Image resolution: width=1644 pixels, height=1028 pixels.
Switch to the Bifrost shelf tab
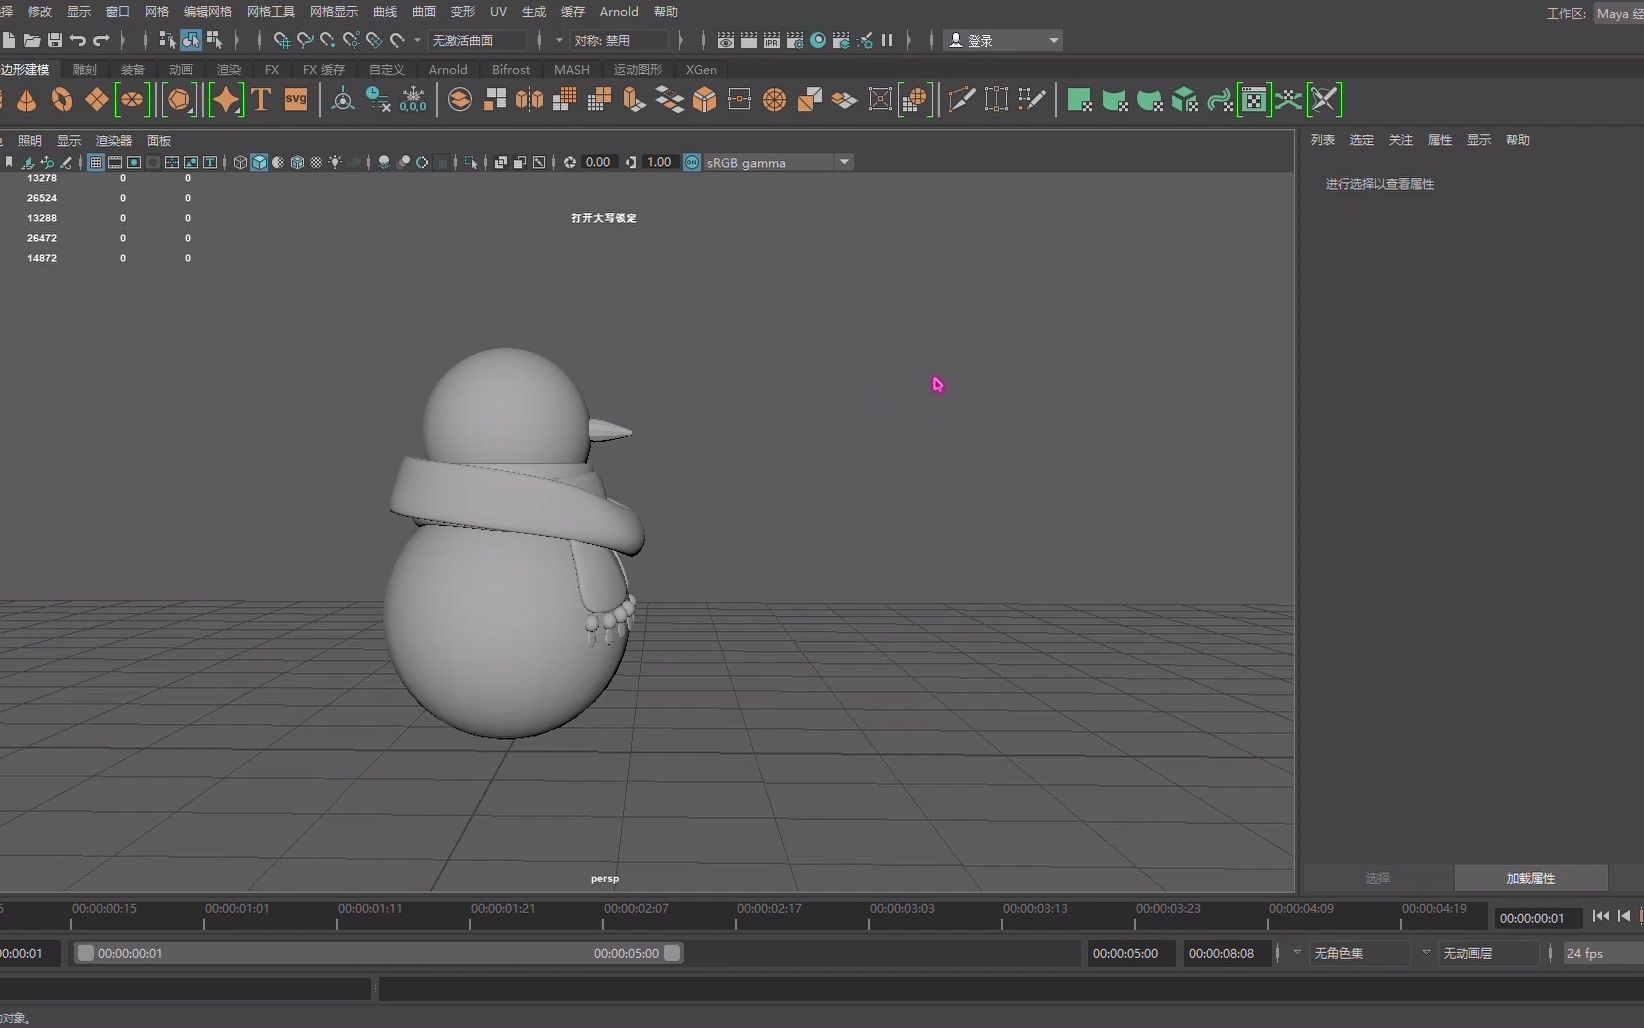pyautogui.click(x=510, y=69)
